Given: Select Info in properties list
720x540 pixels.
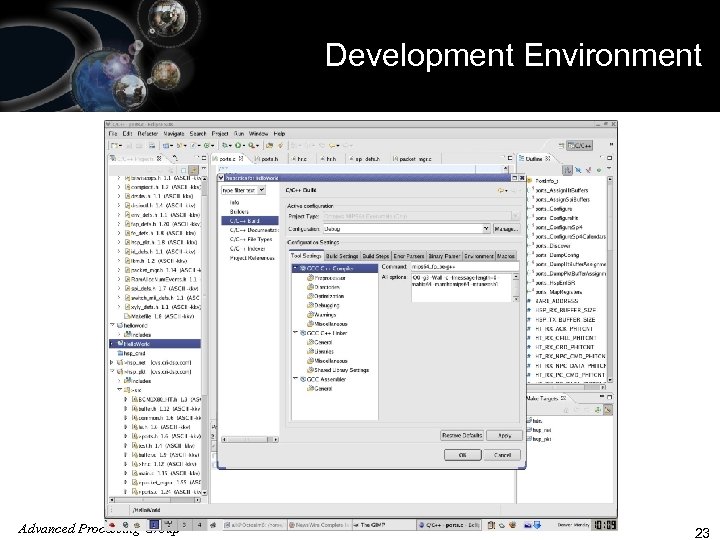Looking at the screenshot, I should 235,202.
